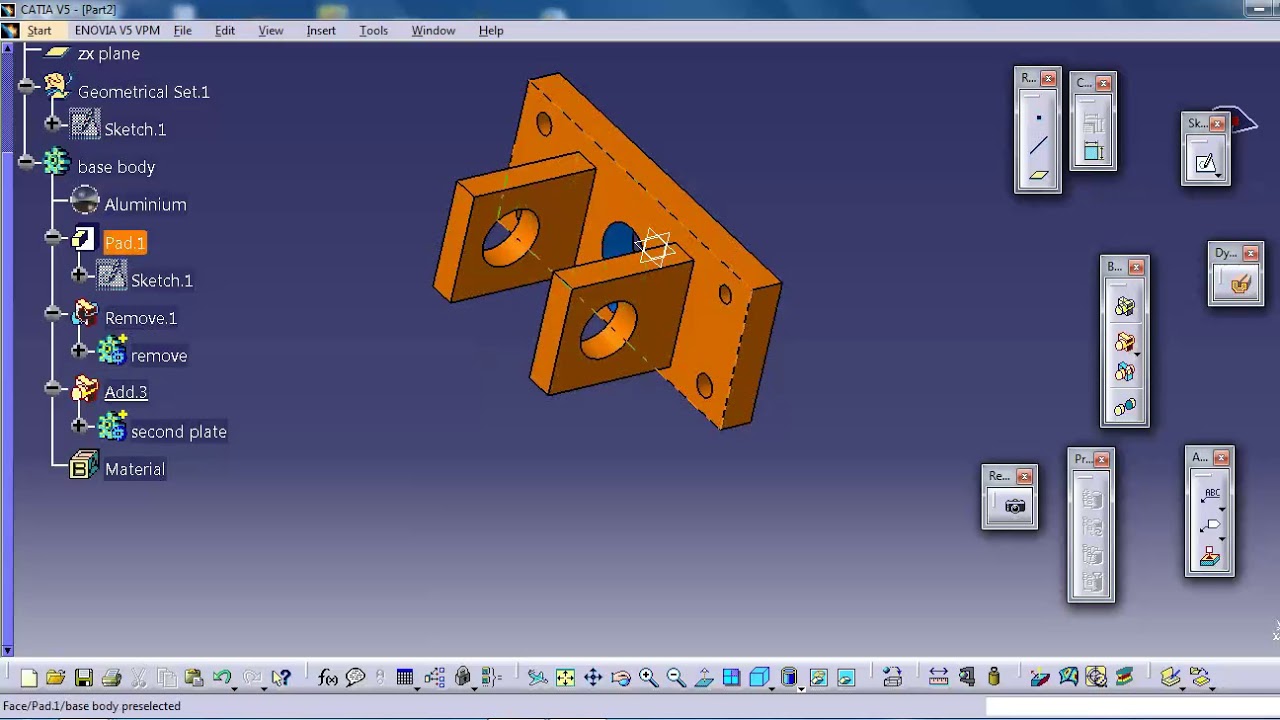Activate the Measure Between tool

[938, 678]
